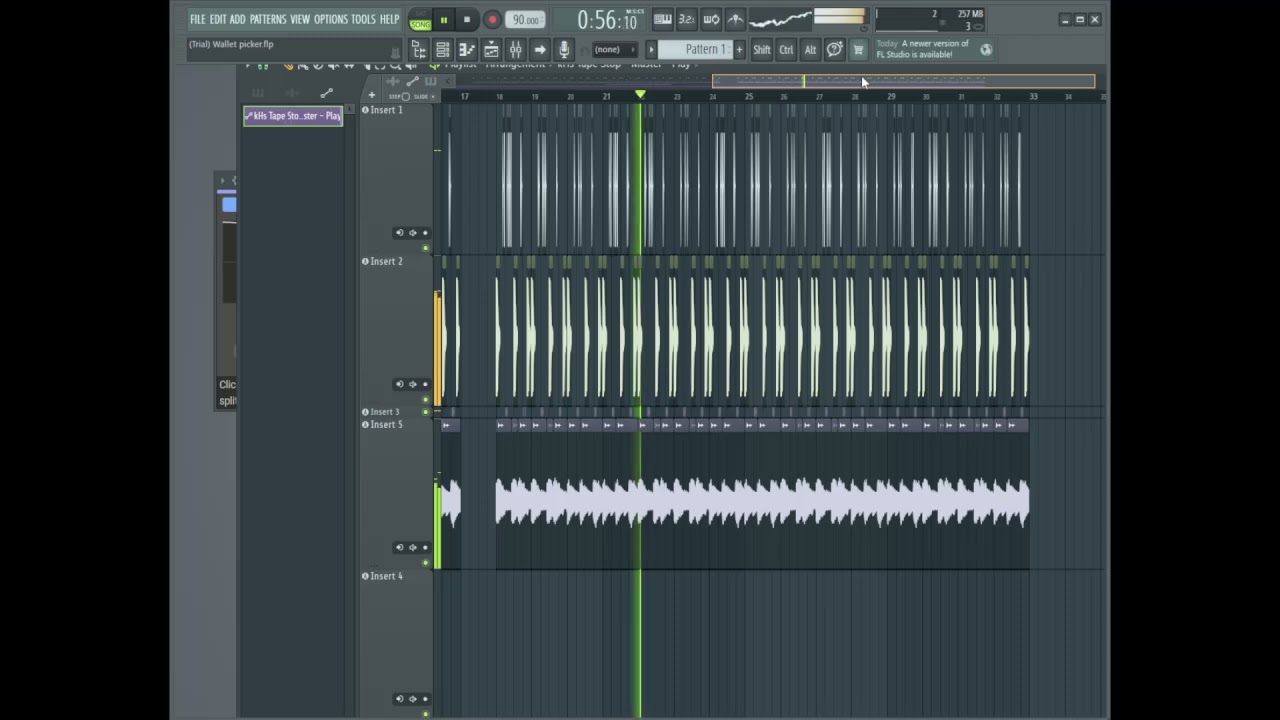Pause playback with the pause button
The image size is (1280, 720).
click(444, 20)
